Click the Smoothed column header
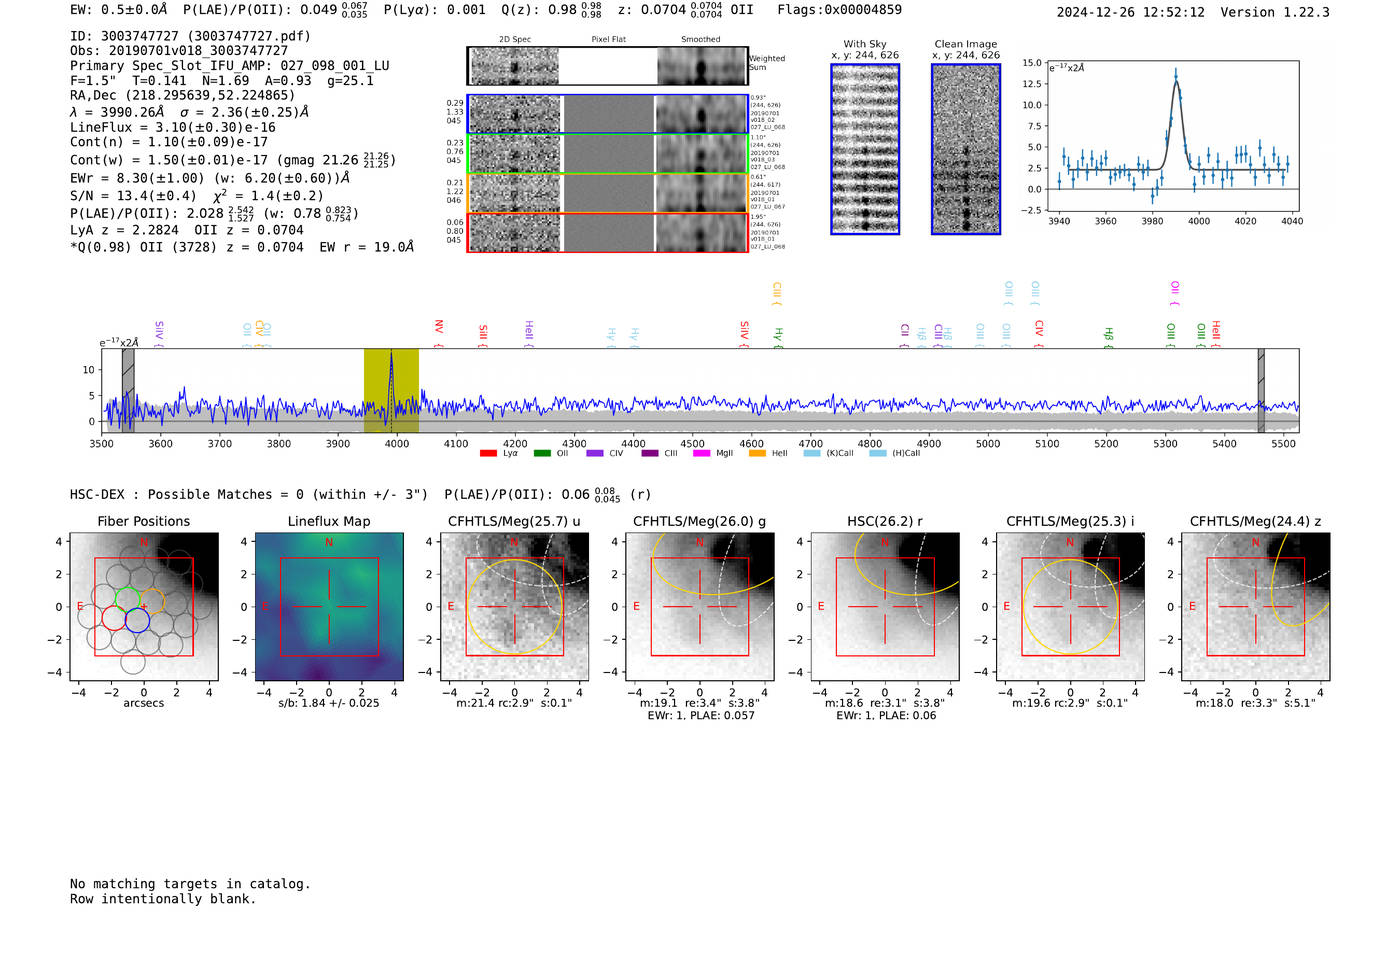 point(701,40)
